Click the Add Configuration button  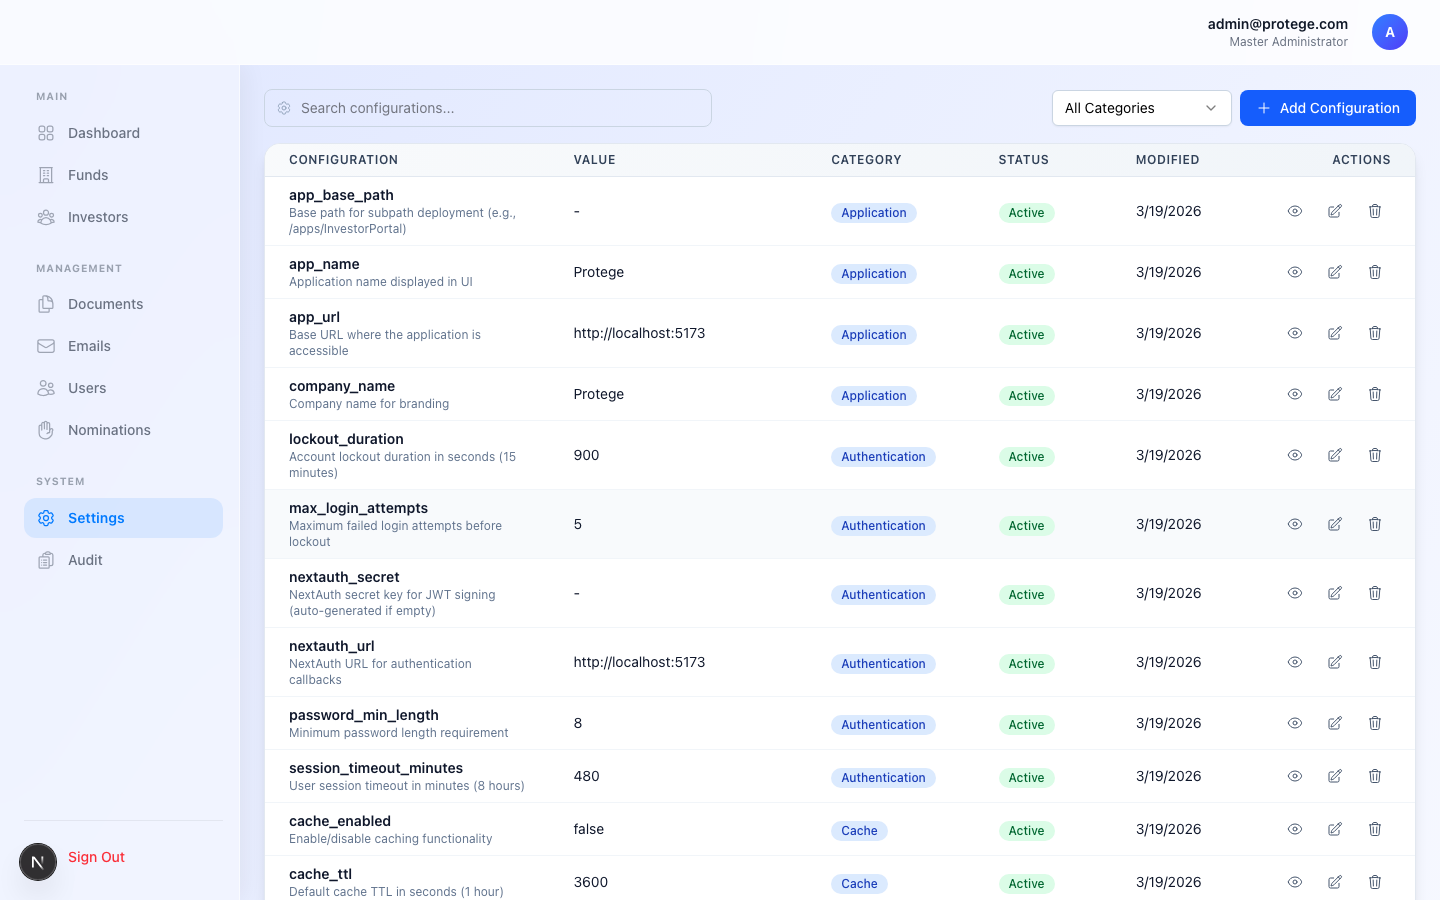coord(1327,107)
